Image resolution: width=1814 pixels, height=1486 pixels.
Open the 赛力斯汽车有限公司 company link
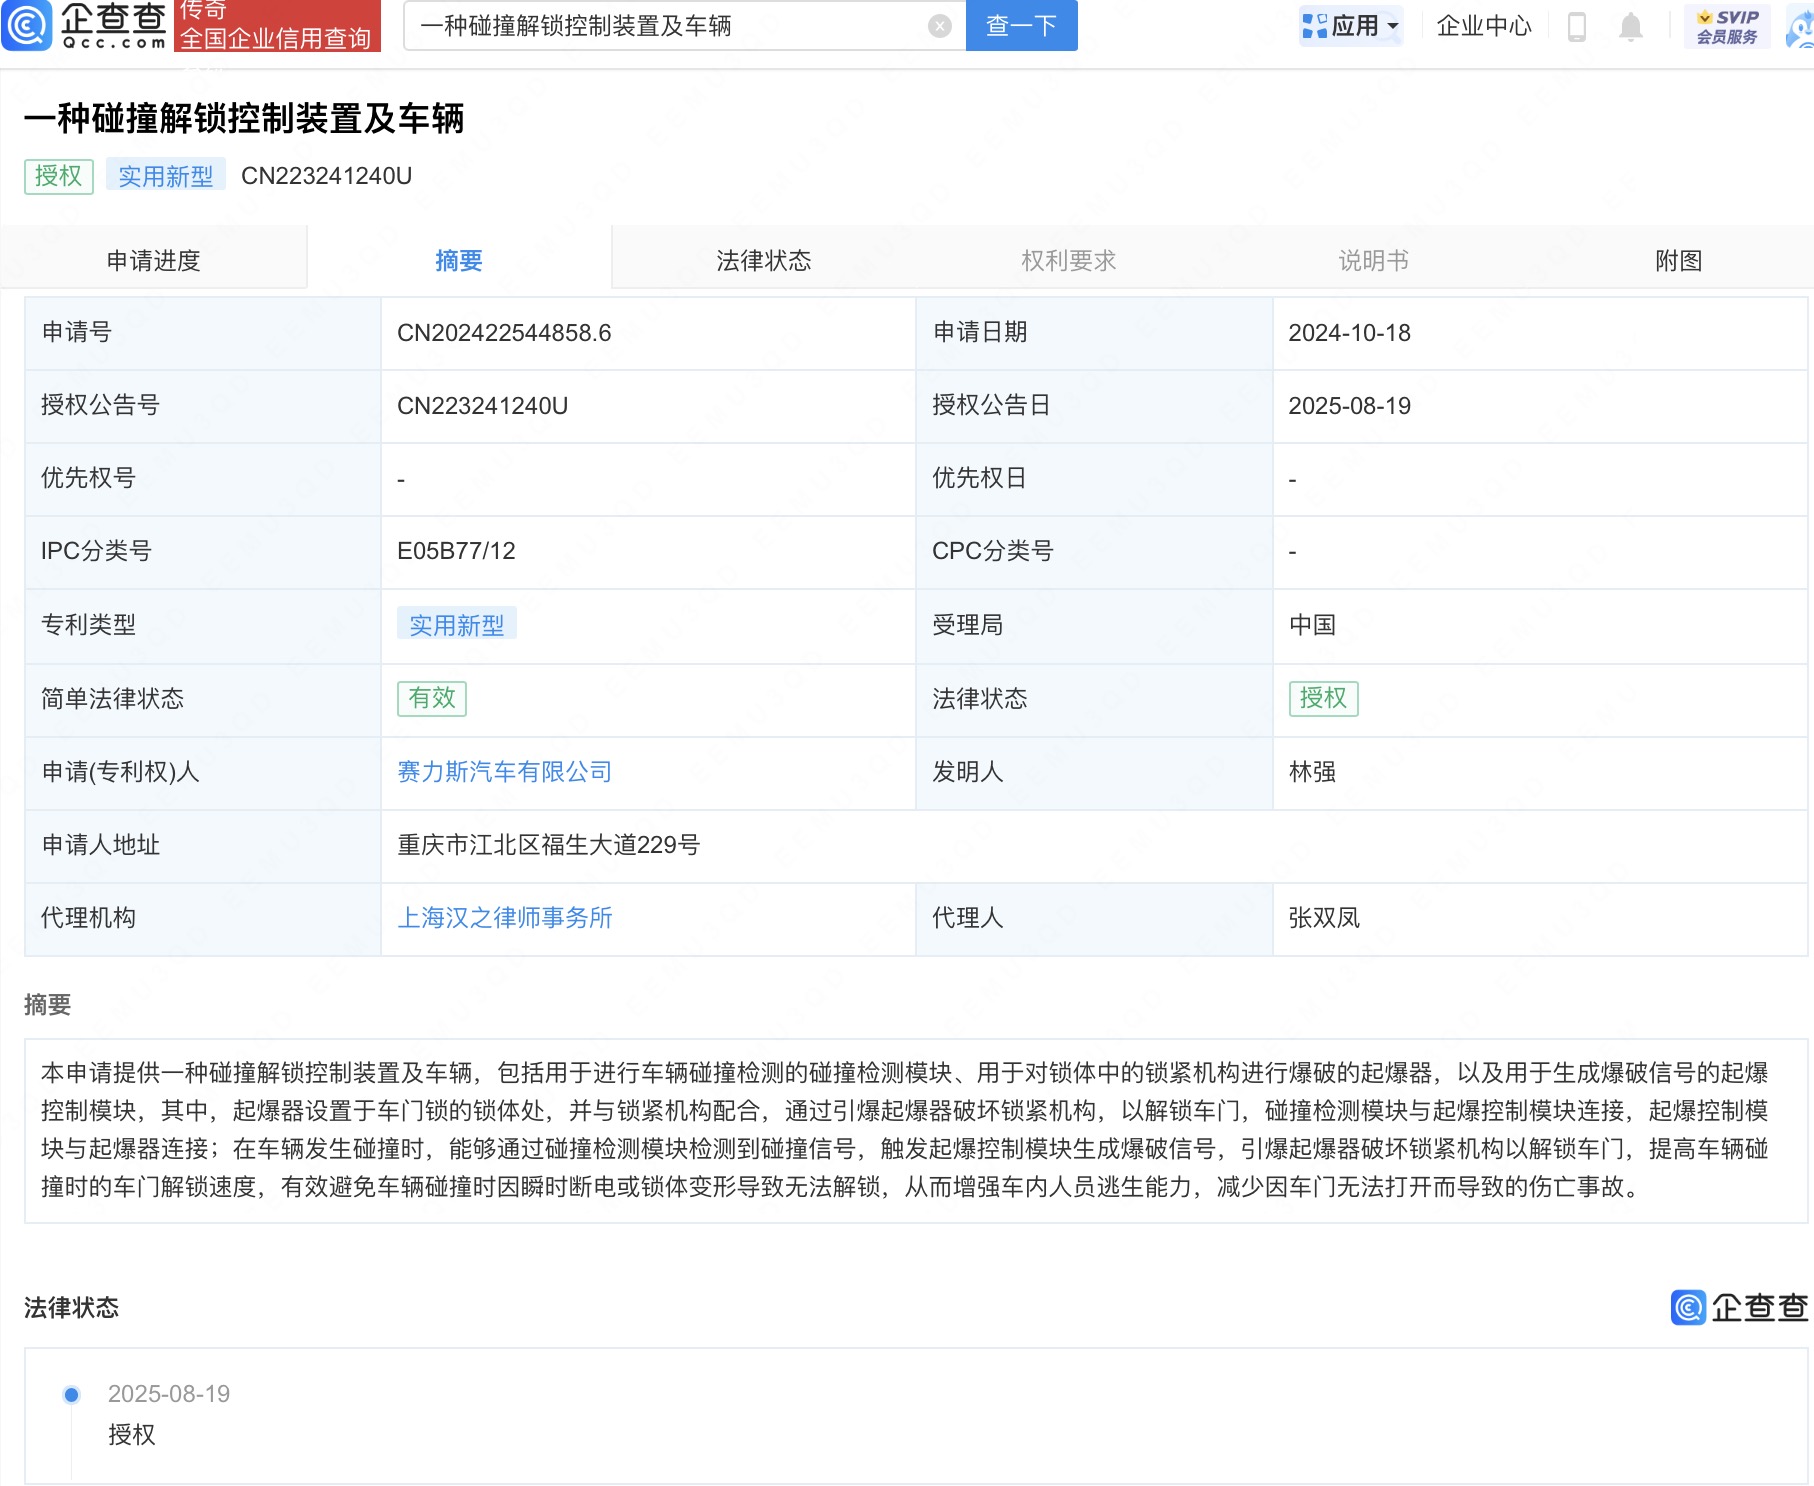click(x=503, y=772)
